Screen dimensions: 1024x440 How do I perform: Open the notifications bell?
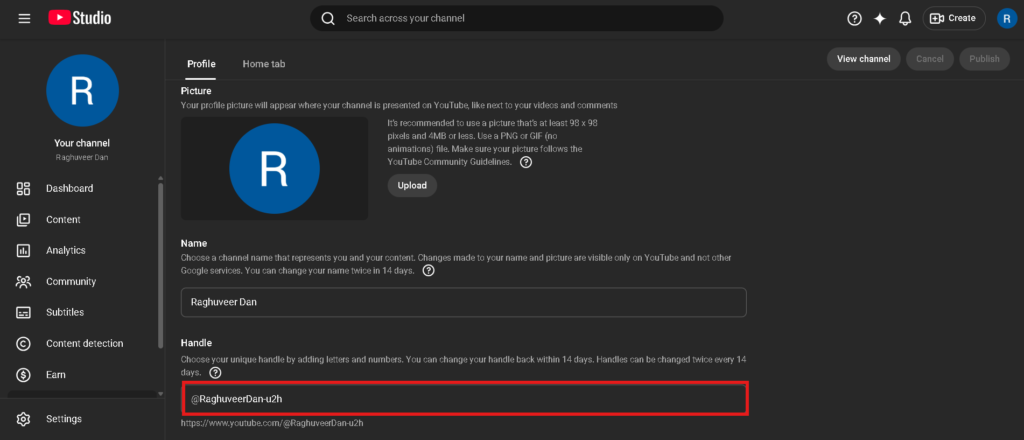[905, 19]
